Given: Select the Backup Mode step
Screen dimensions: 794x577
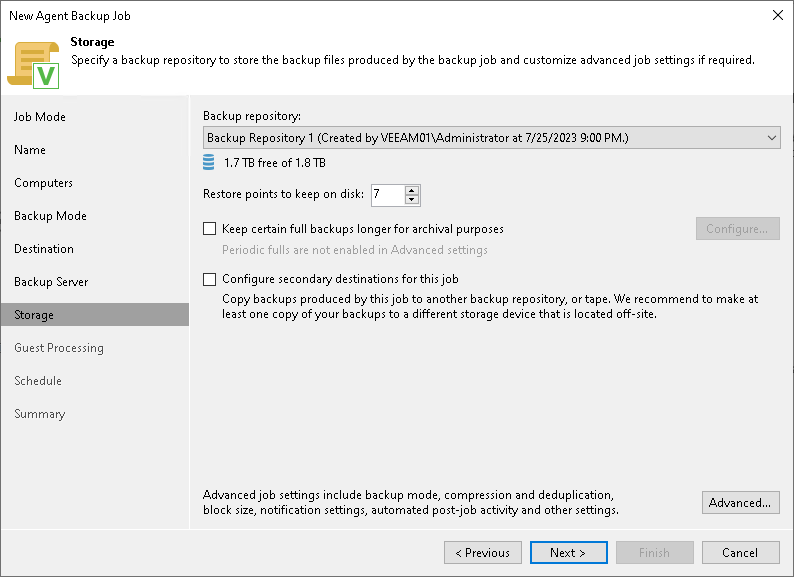Looking at the screenshot, I should 50,216.
